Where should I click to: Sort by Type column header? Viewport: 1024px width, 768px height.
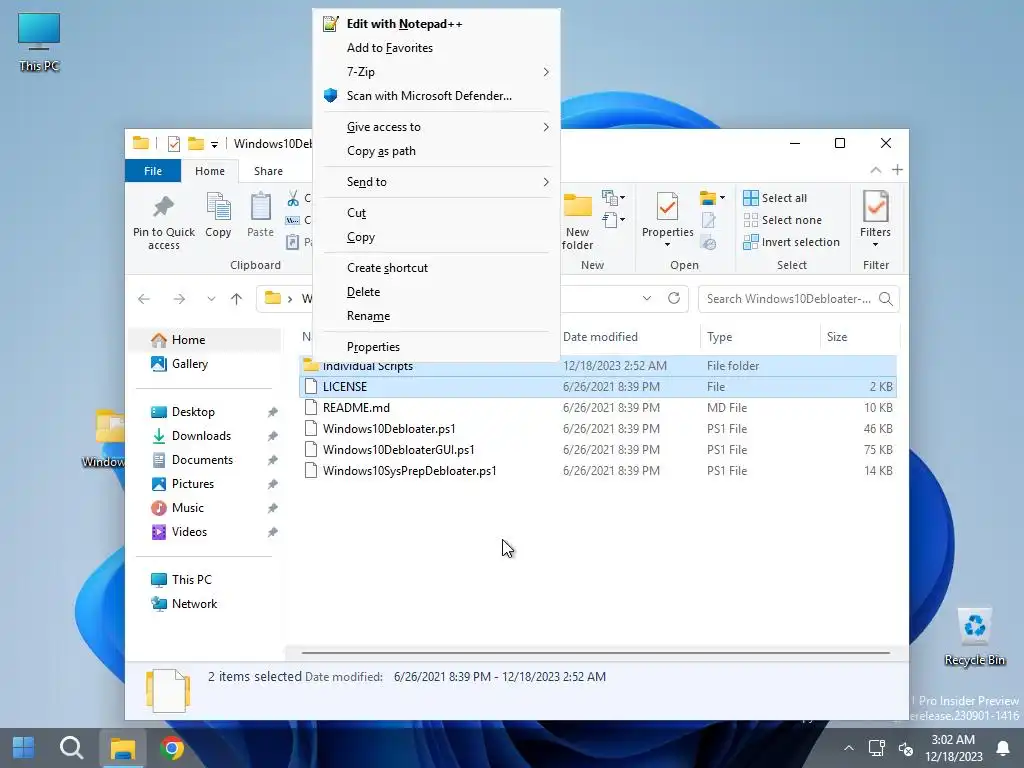(x=760, y=337)
